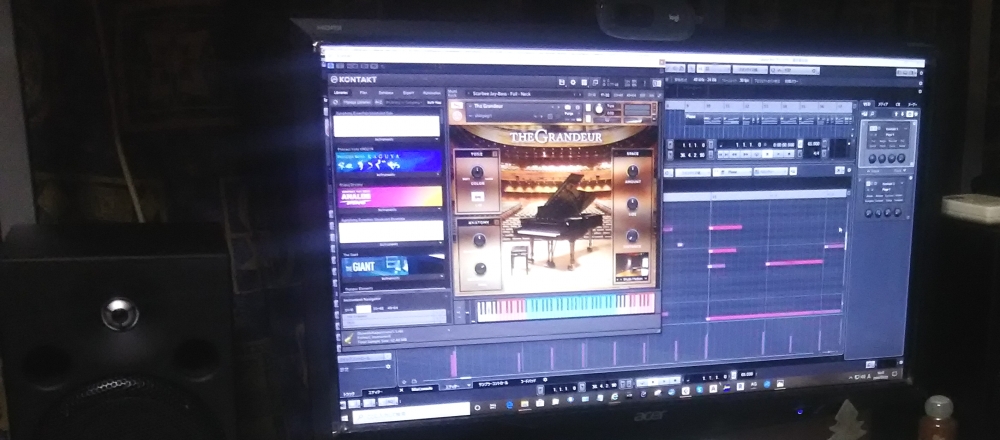Click Manage Libraries button
The width and height of the screenshot is (1000, 440).
(357, 103)
